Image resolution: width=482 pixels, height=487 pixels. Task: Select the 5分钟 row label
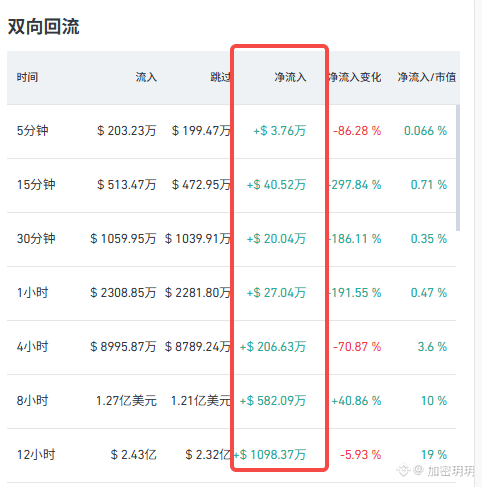32,130
